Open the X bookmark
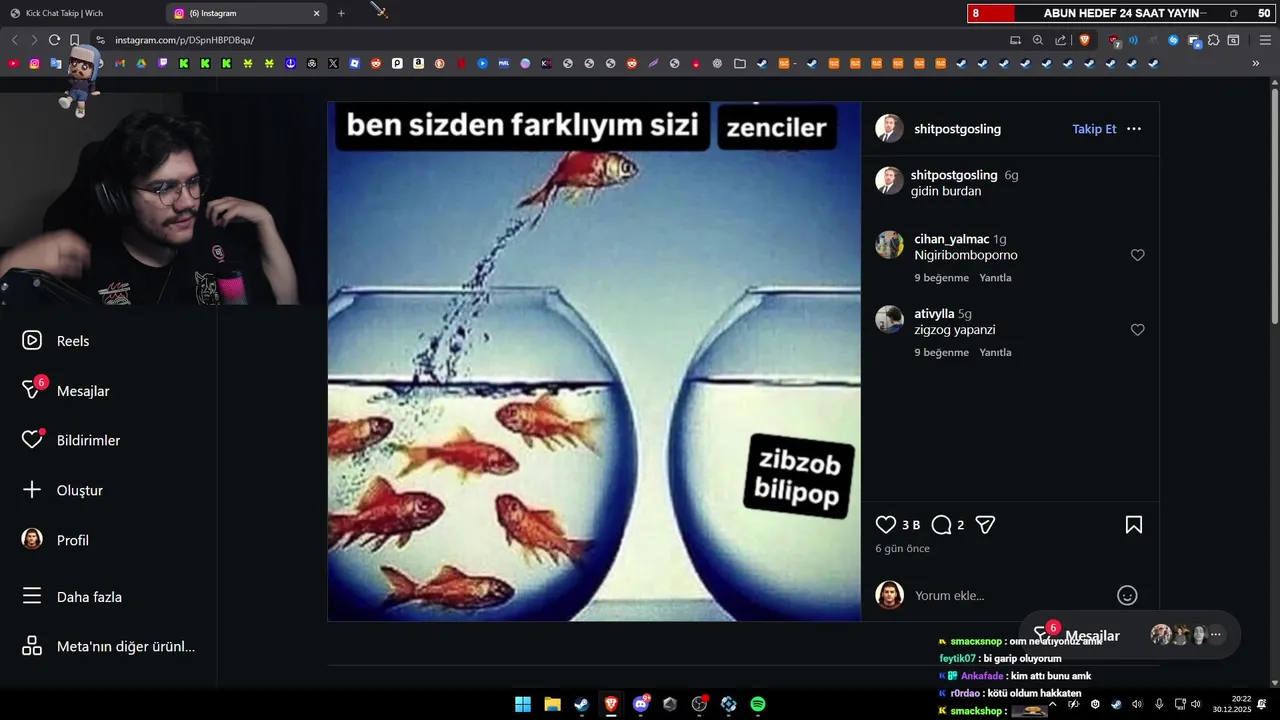This screenshot has width=1280, height=720. point(333,63)
